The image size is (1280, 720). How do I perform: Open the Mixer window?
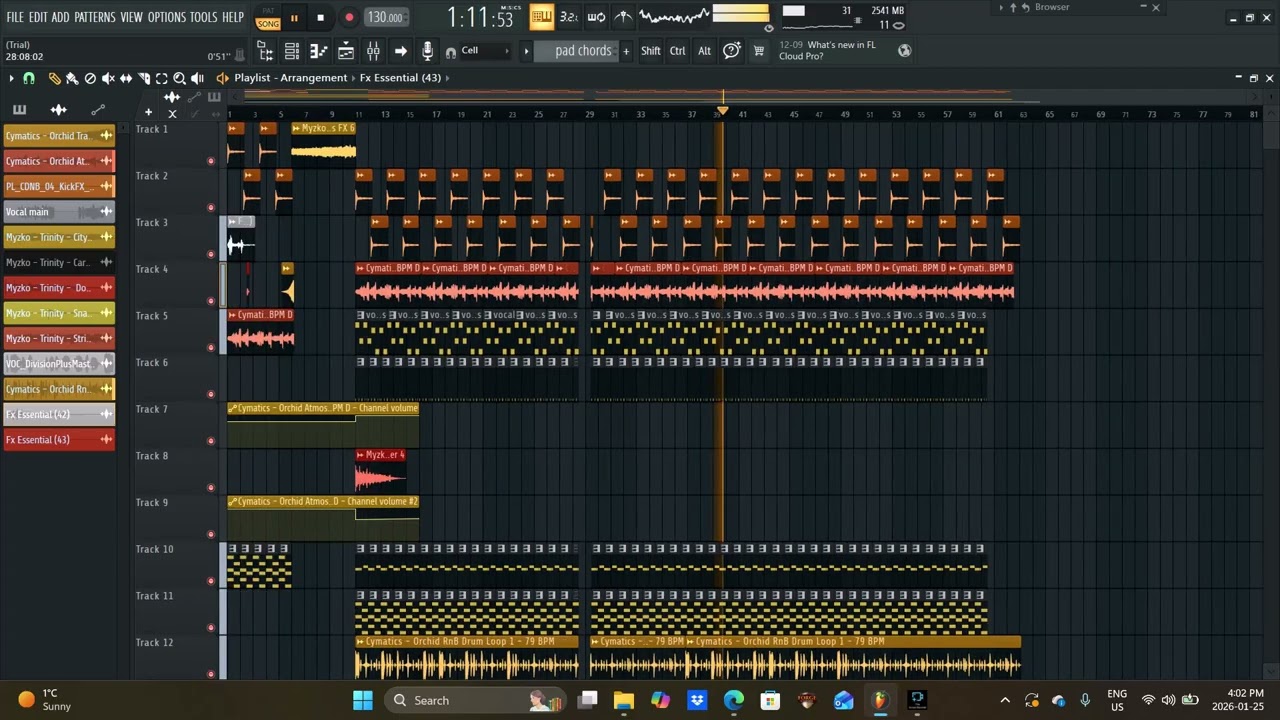coord(373,51)
